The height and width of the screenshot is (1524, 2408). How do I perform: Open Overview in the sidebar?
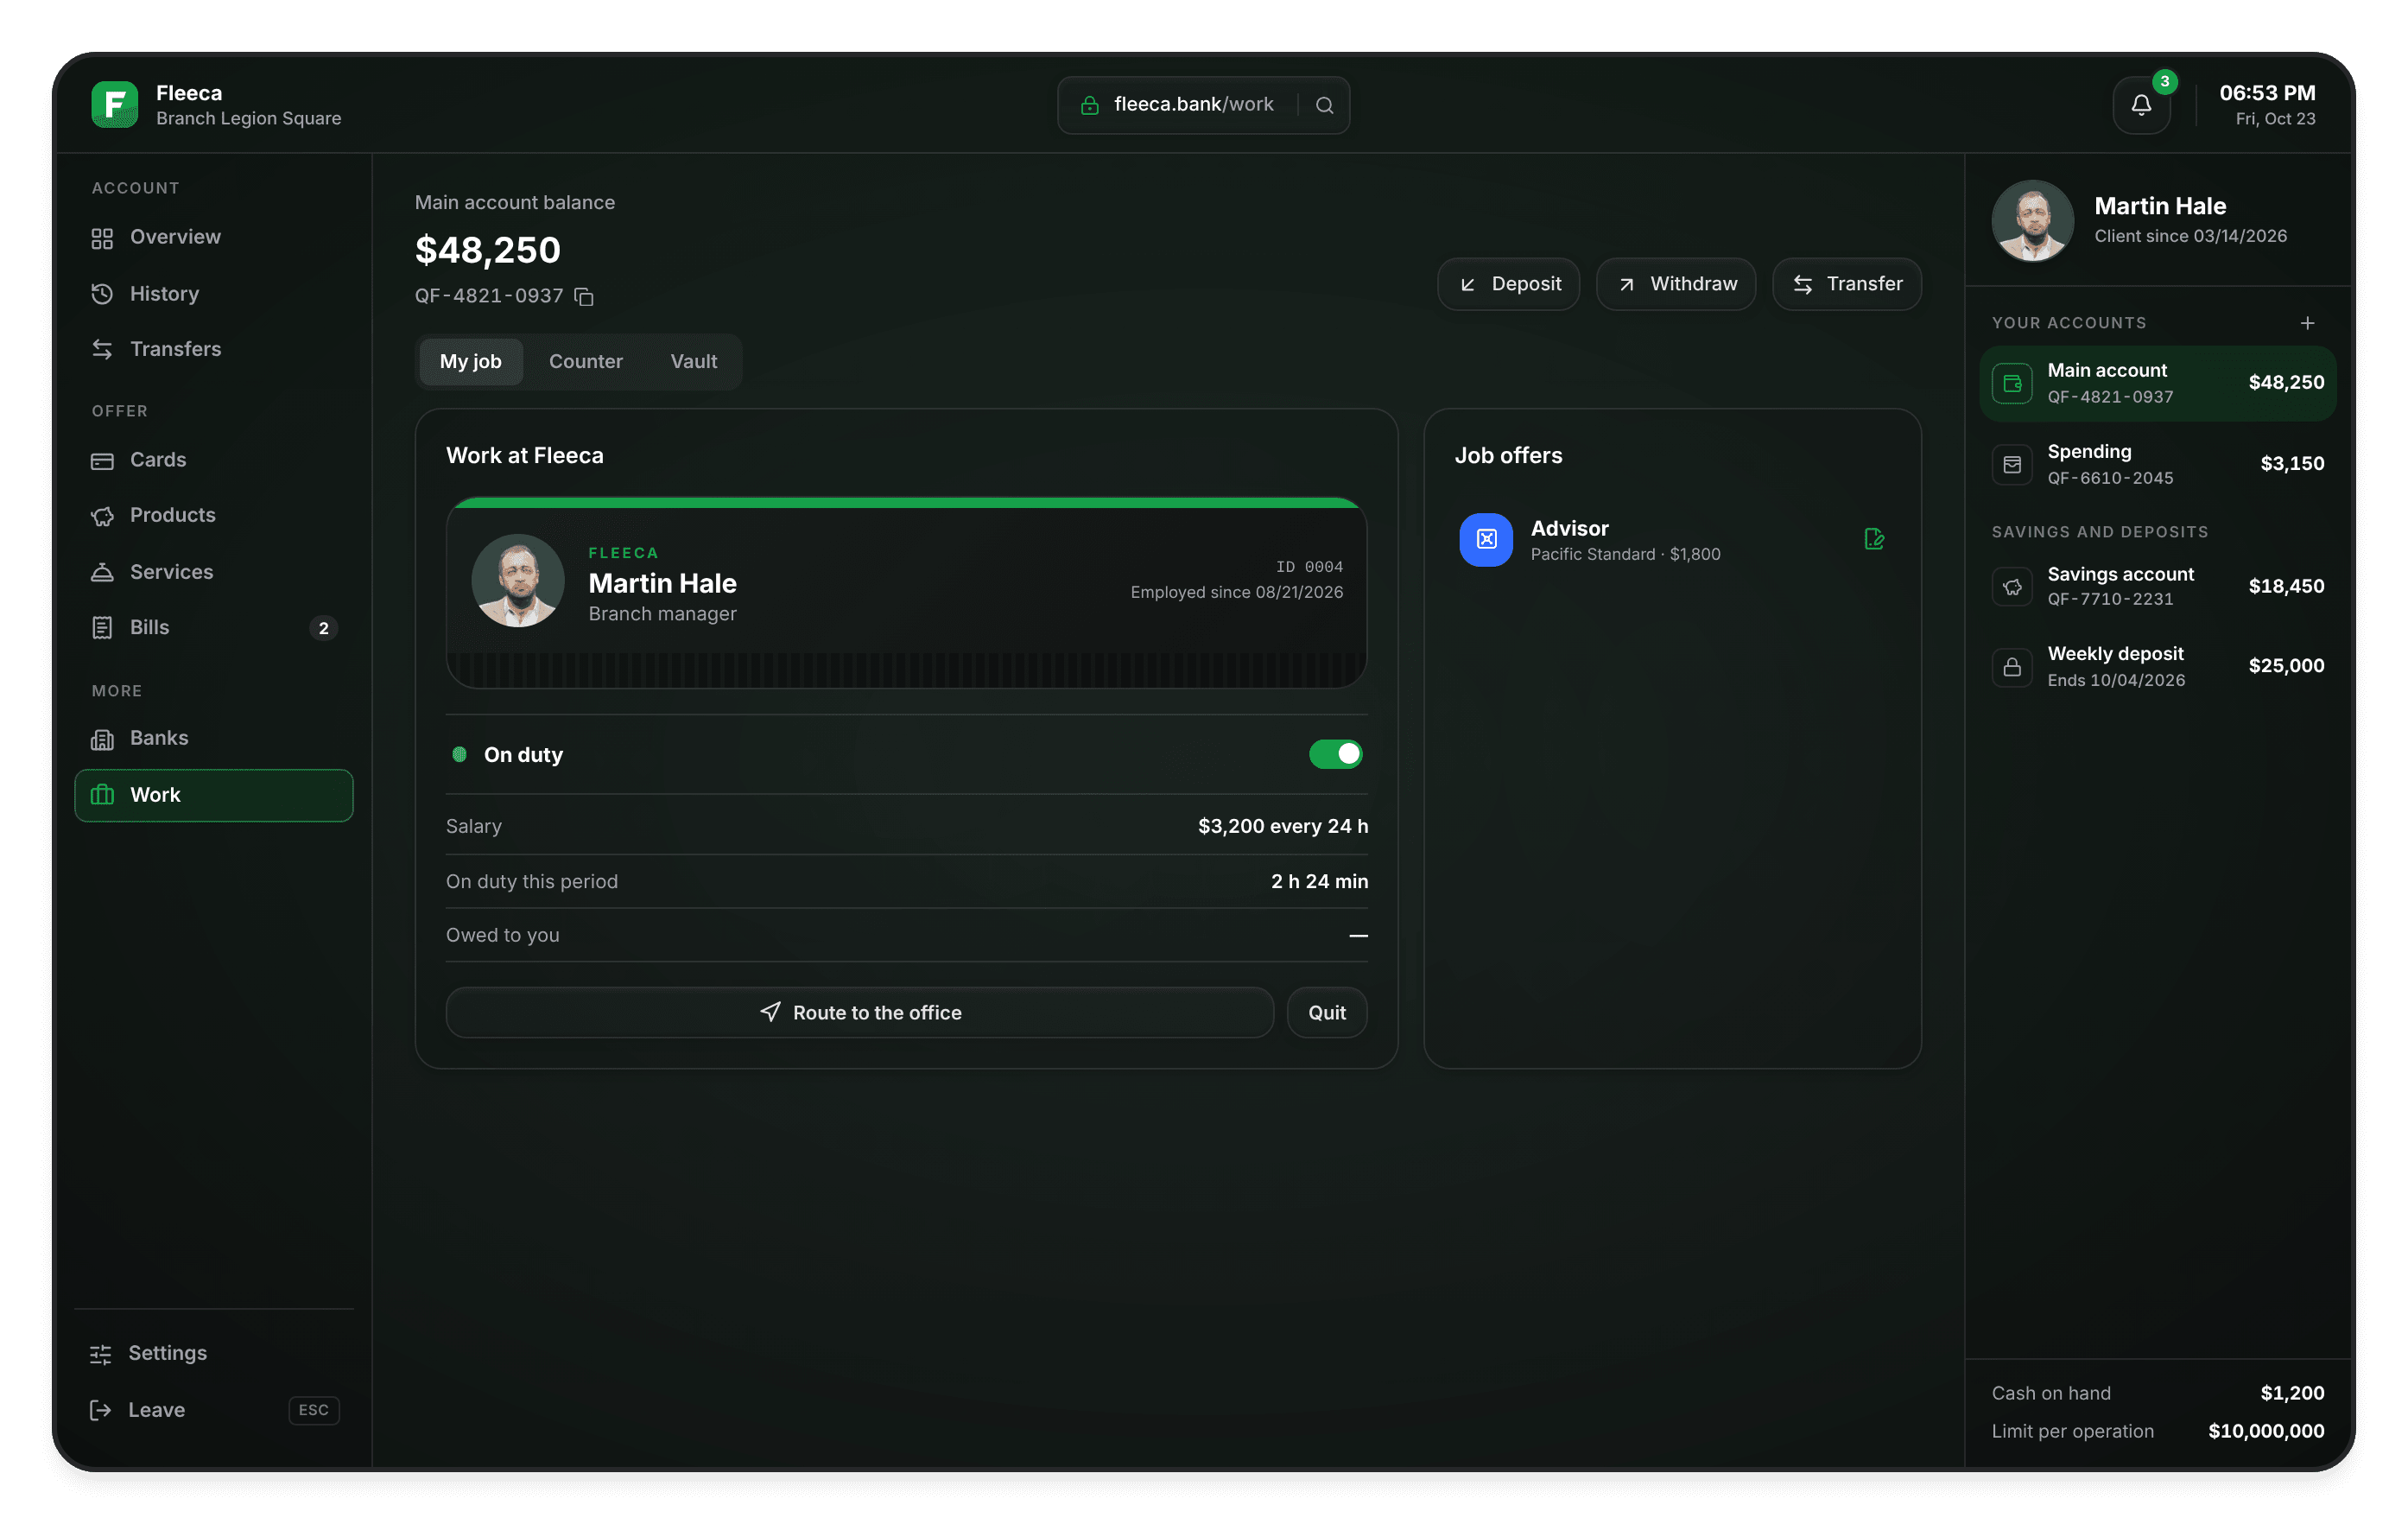pos(214,238)
